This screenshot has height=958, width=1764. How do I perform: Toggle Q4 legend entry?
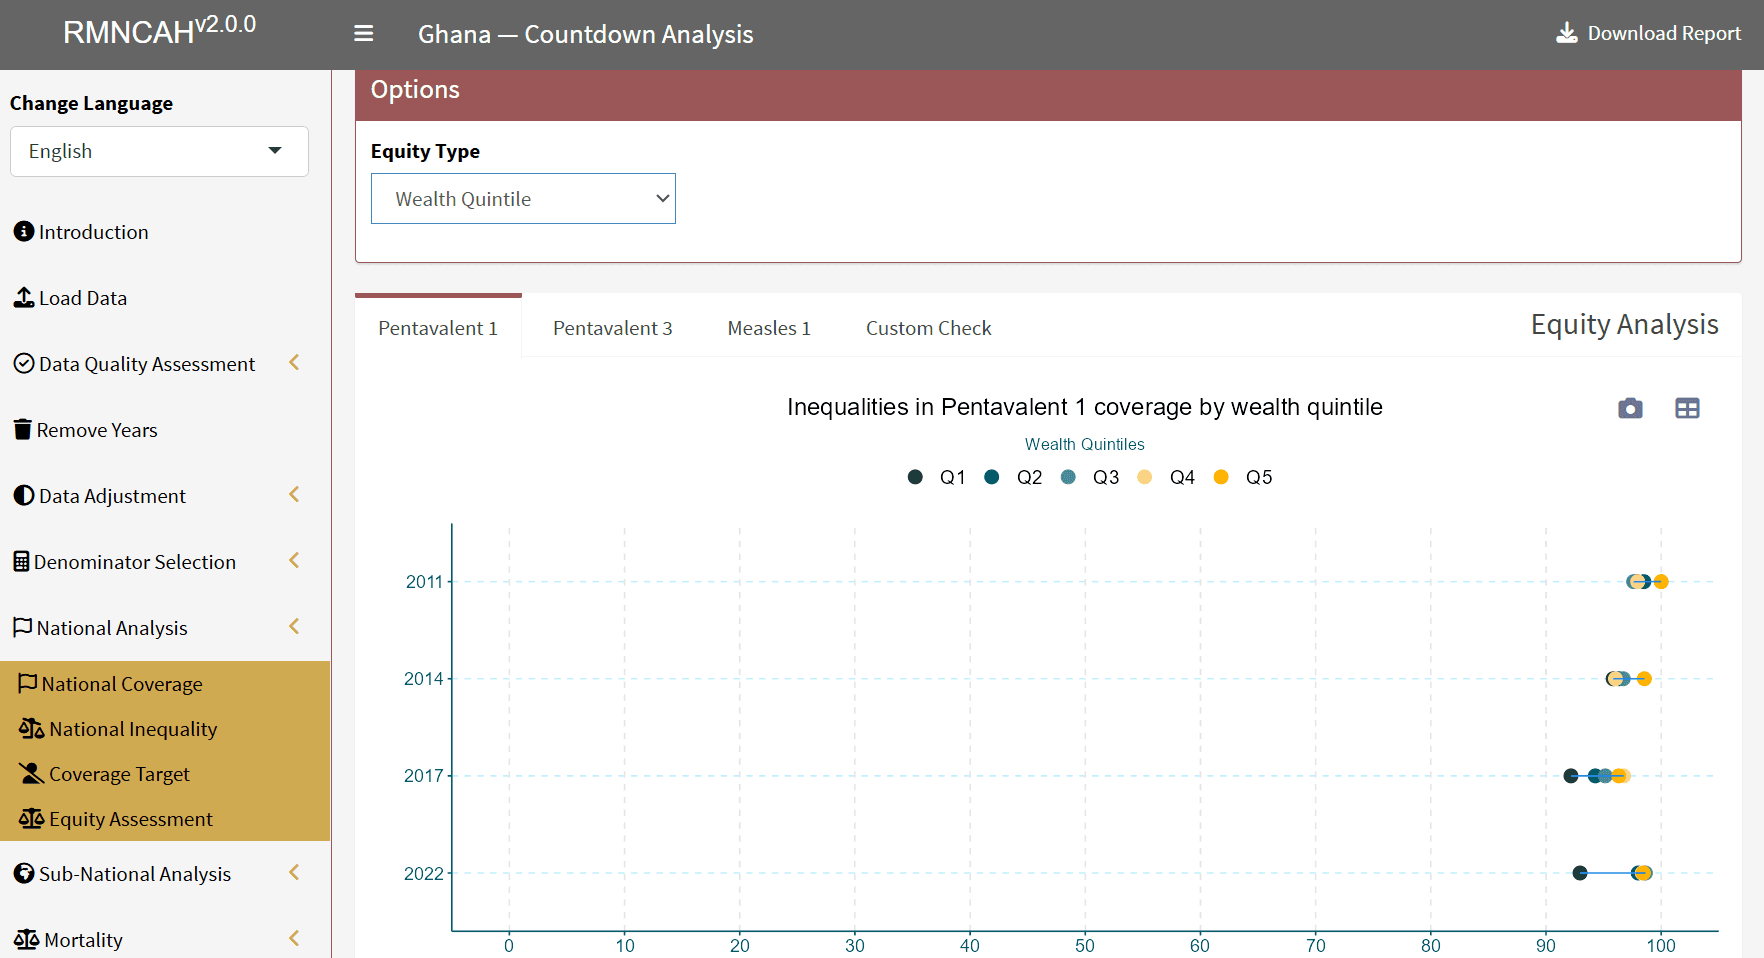pos(1166,477)
